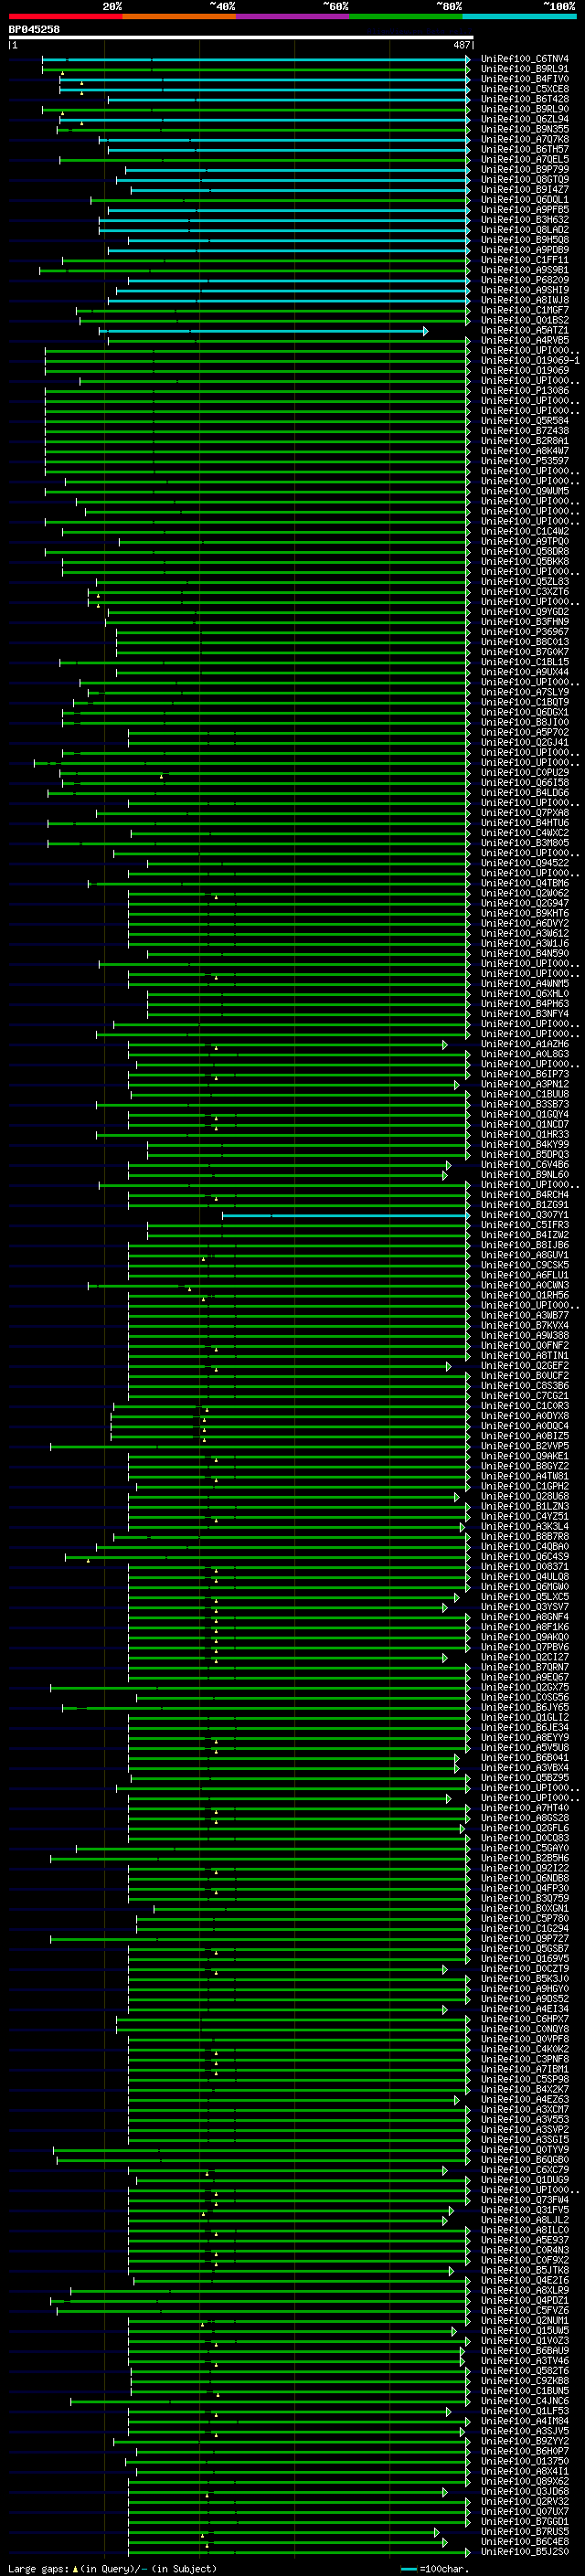Select hit label UniRef100_A4RV85
The image size is (585, 2576).
pos(525,341)
